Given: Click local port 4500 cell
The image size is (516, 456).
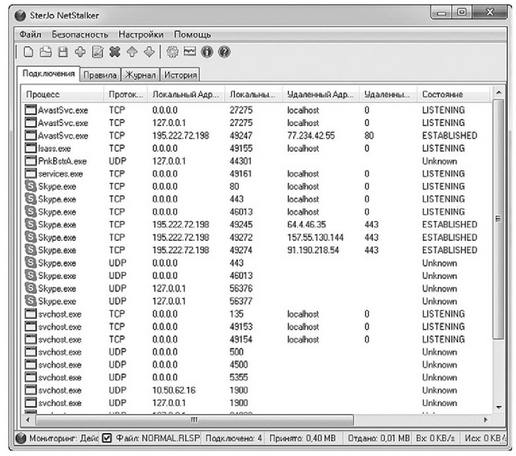Looking at the screenshot, I should 238,365.
